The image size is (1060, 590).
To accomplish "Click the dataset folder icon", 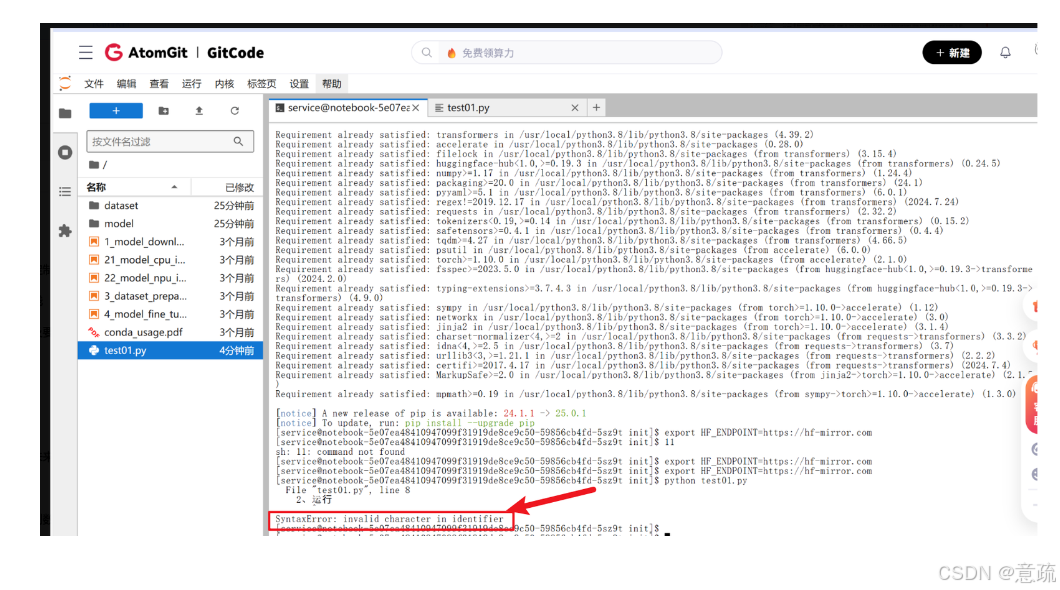I will point(94,205).
